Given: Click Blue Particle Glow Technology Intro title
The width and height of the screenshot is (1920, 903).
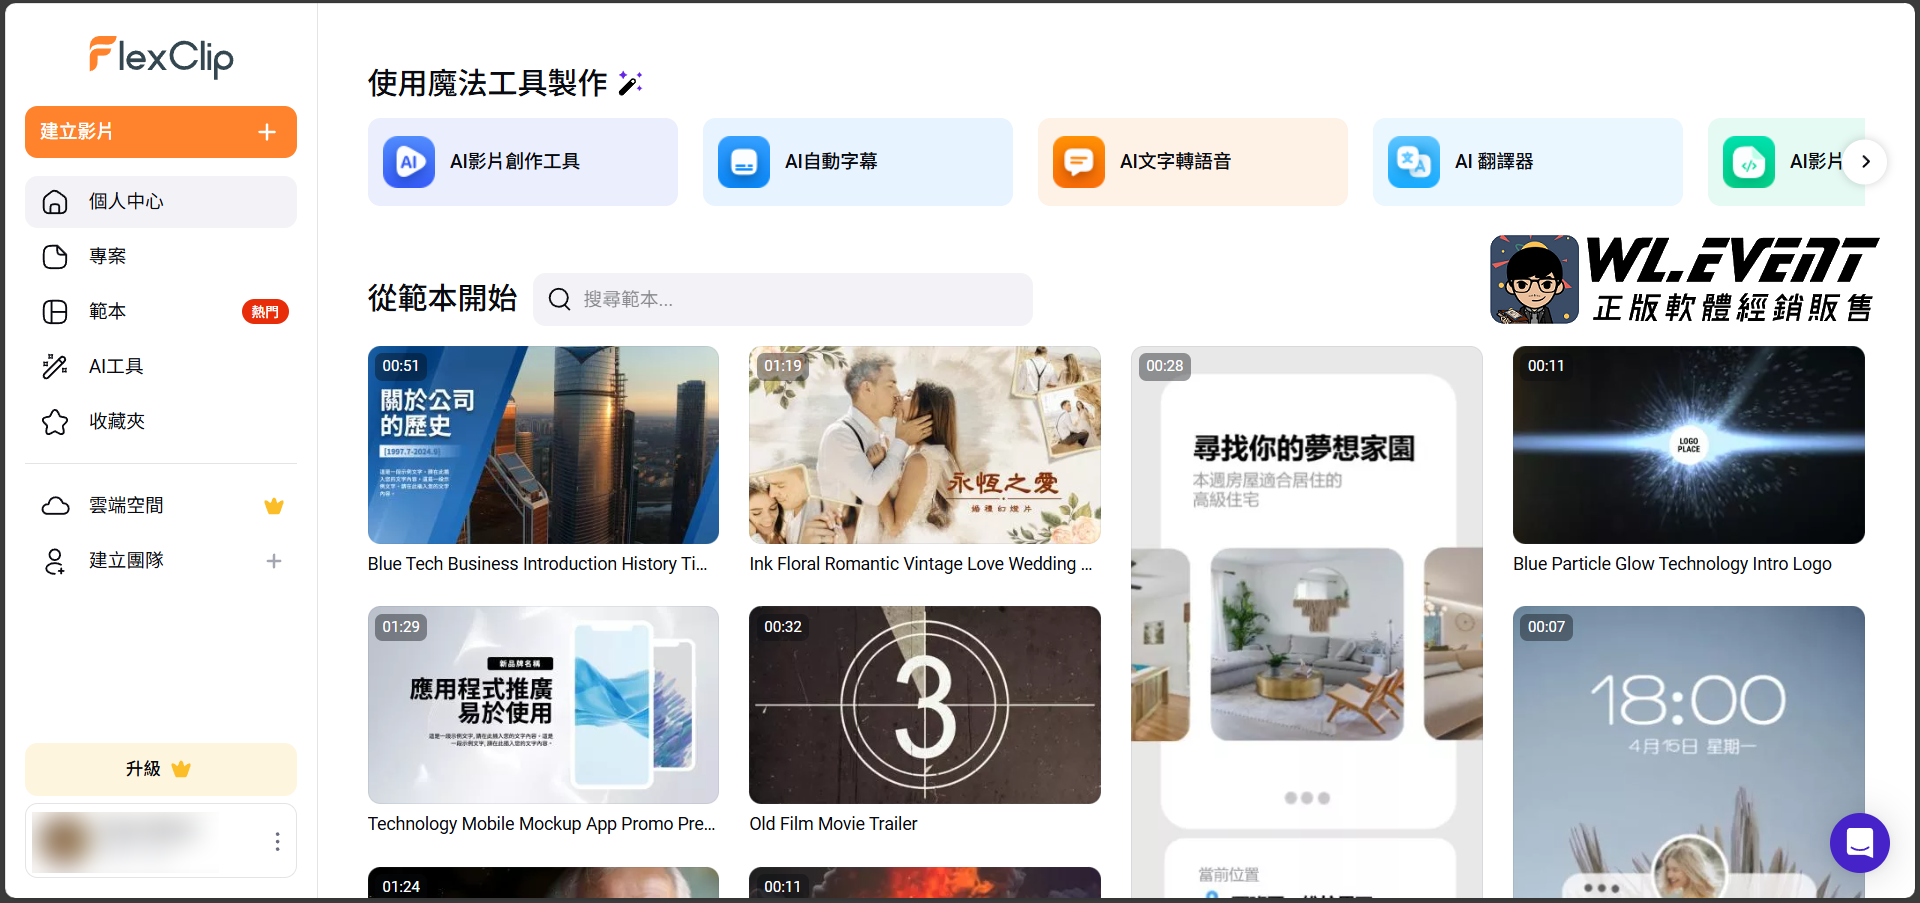Looking at the screenshot, I should pyautogui.click(x=1673, y=564).
